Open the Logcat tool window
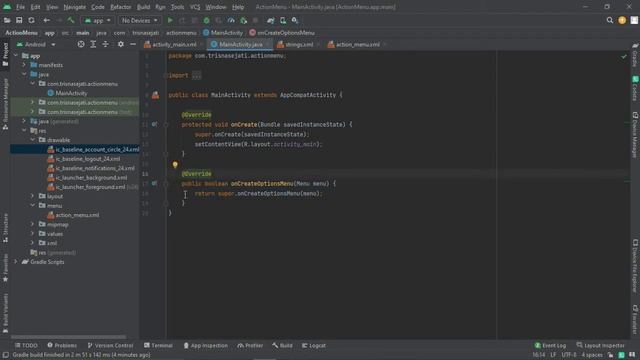 pos(314,345)
